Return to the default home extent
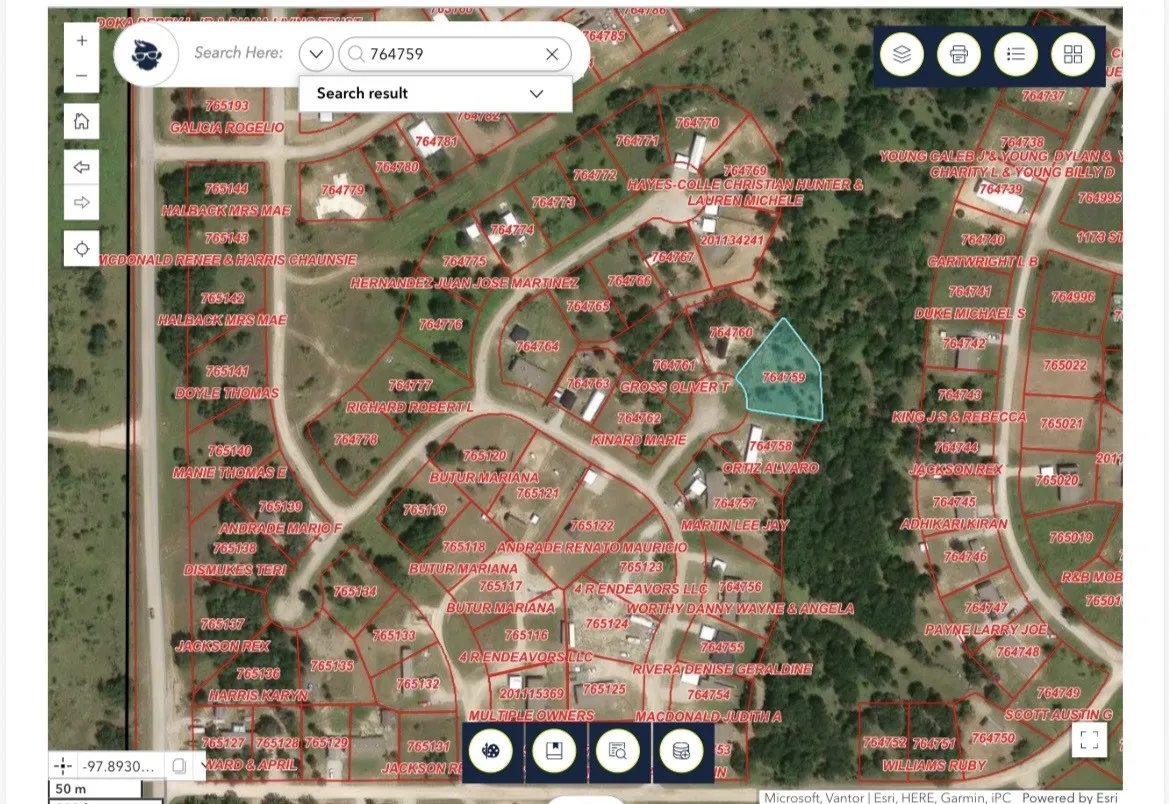The height and width of the screenshot is (804, 1169). (x=81, y=121)
